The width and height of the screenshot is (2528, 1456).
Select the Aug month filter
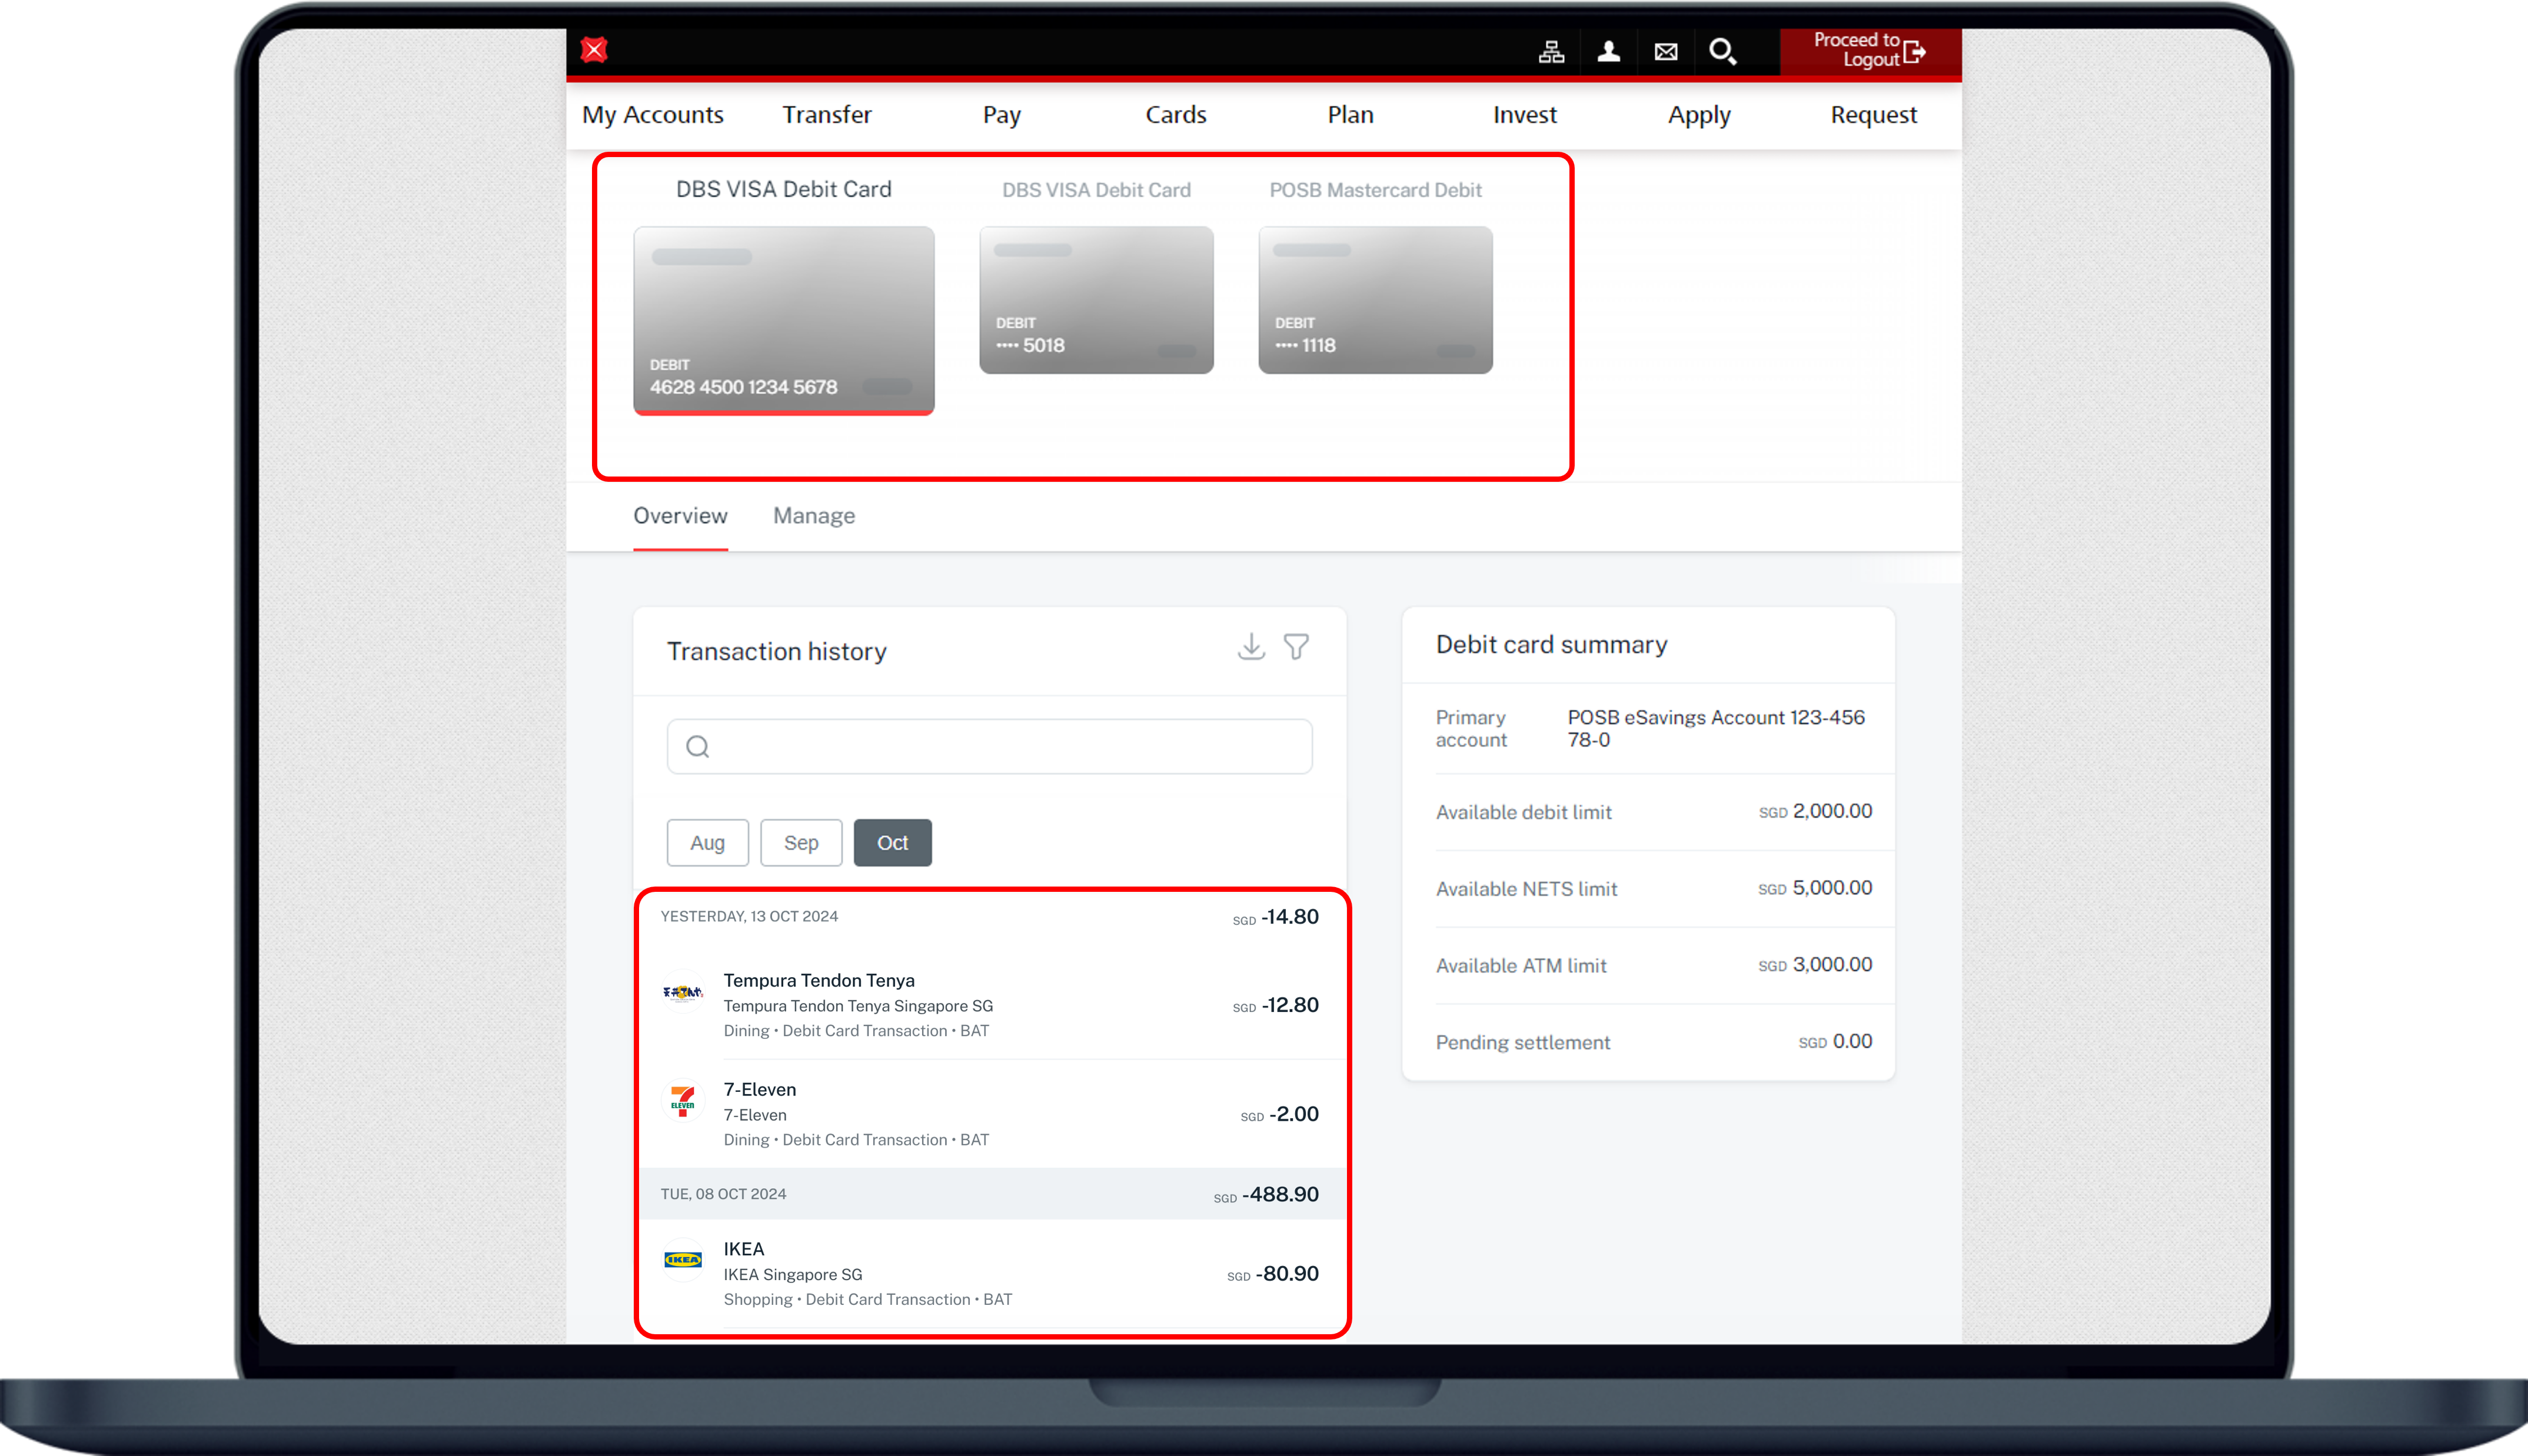707,843
